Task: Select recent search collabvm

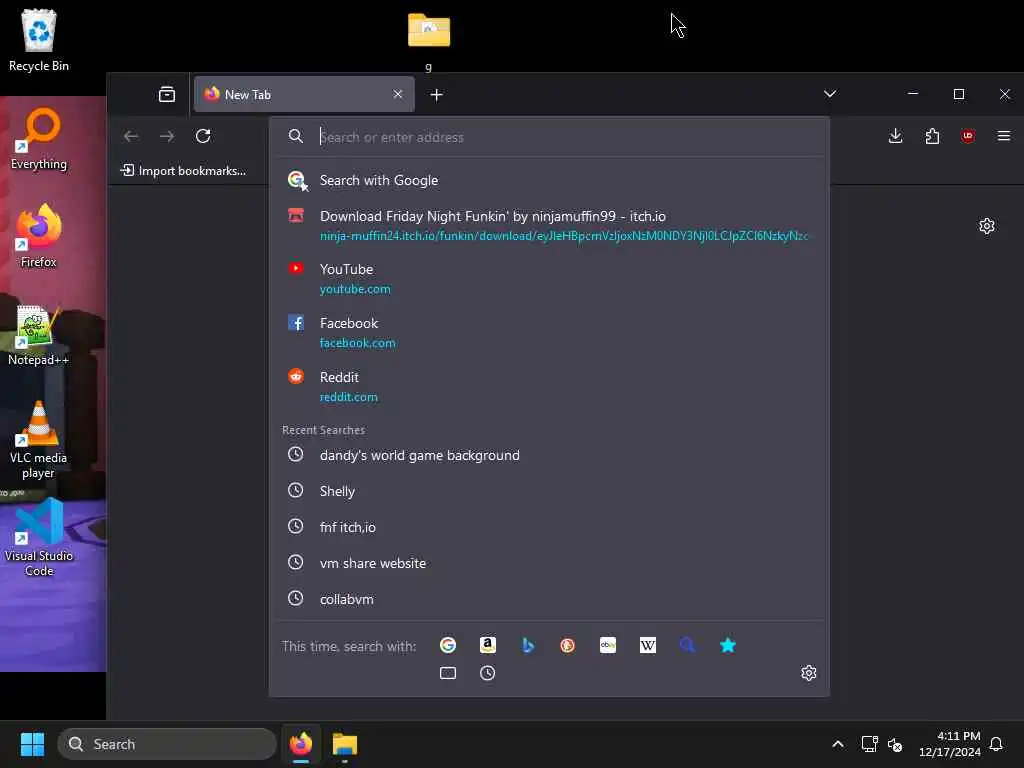Action: pos(549,599)
